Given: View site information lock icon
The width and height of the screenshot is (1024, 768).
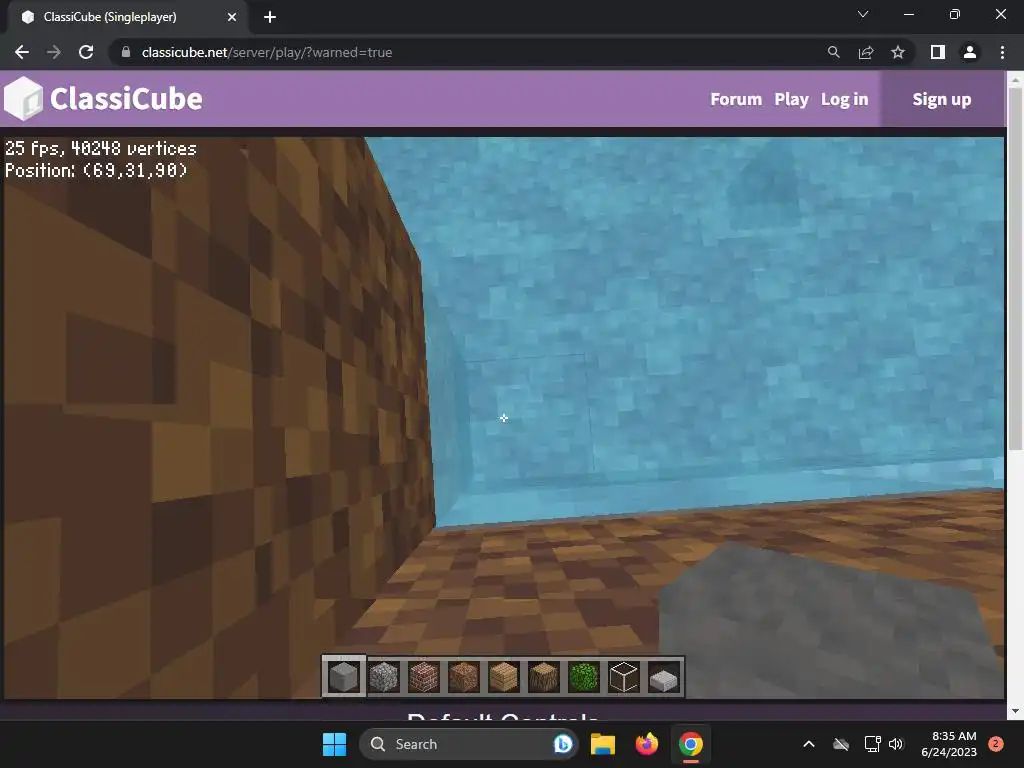Looking at the screenshot, I should 126,52.
